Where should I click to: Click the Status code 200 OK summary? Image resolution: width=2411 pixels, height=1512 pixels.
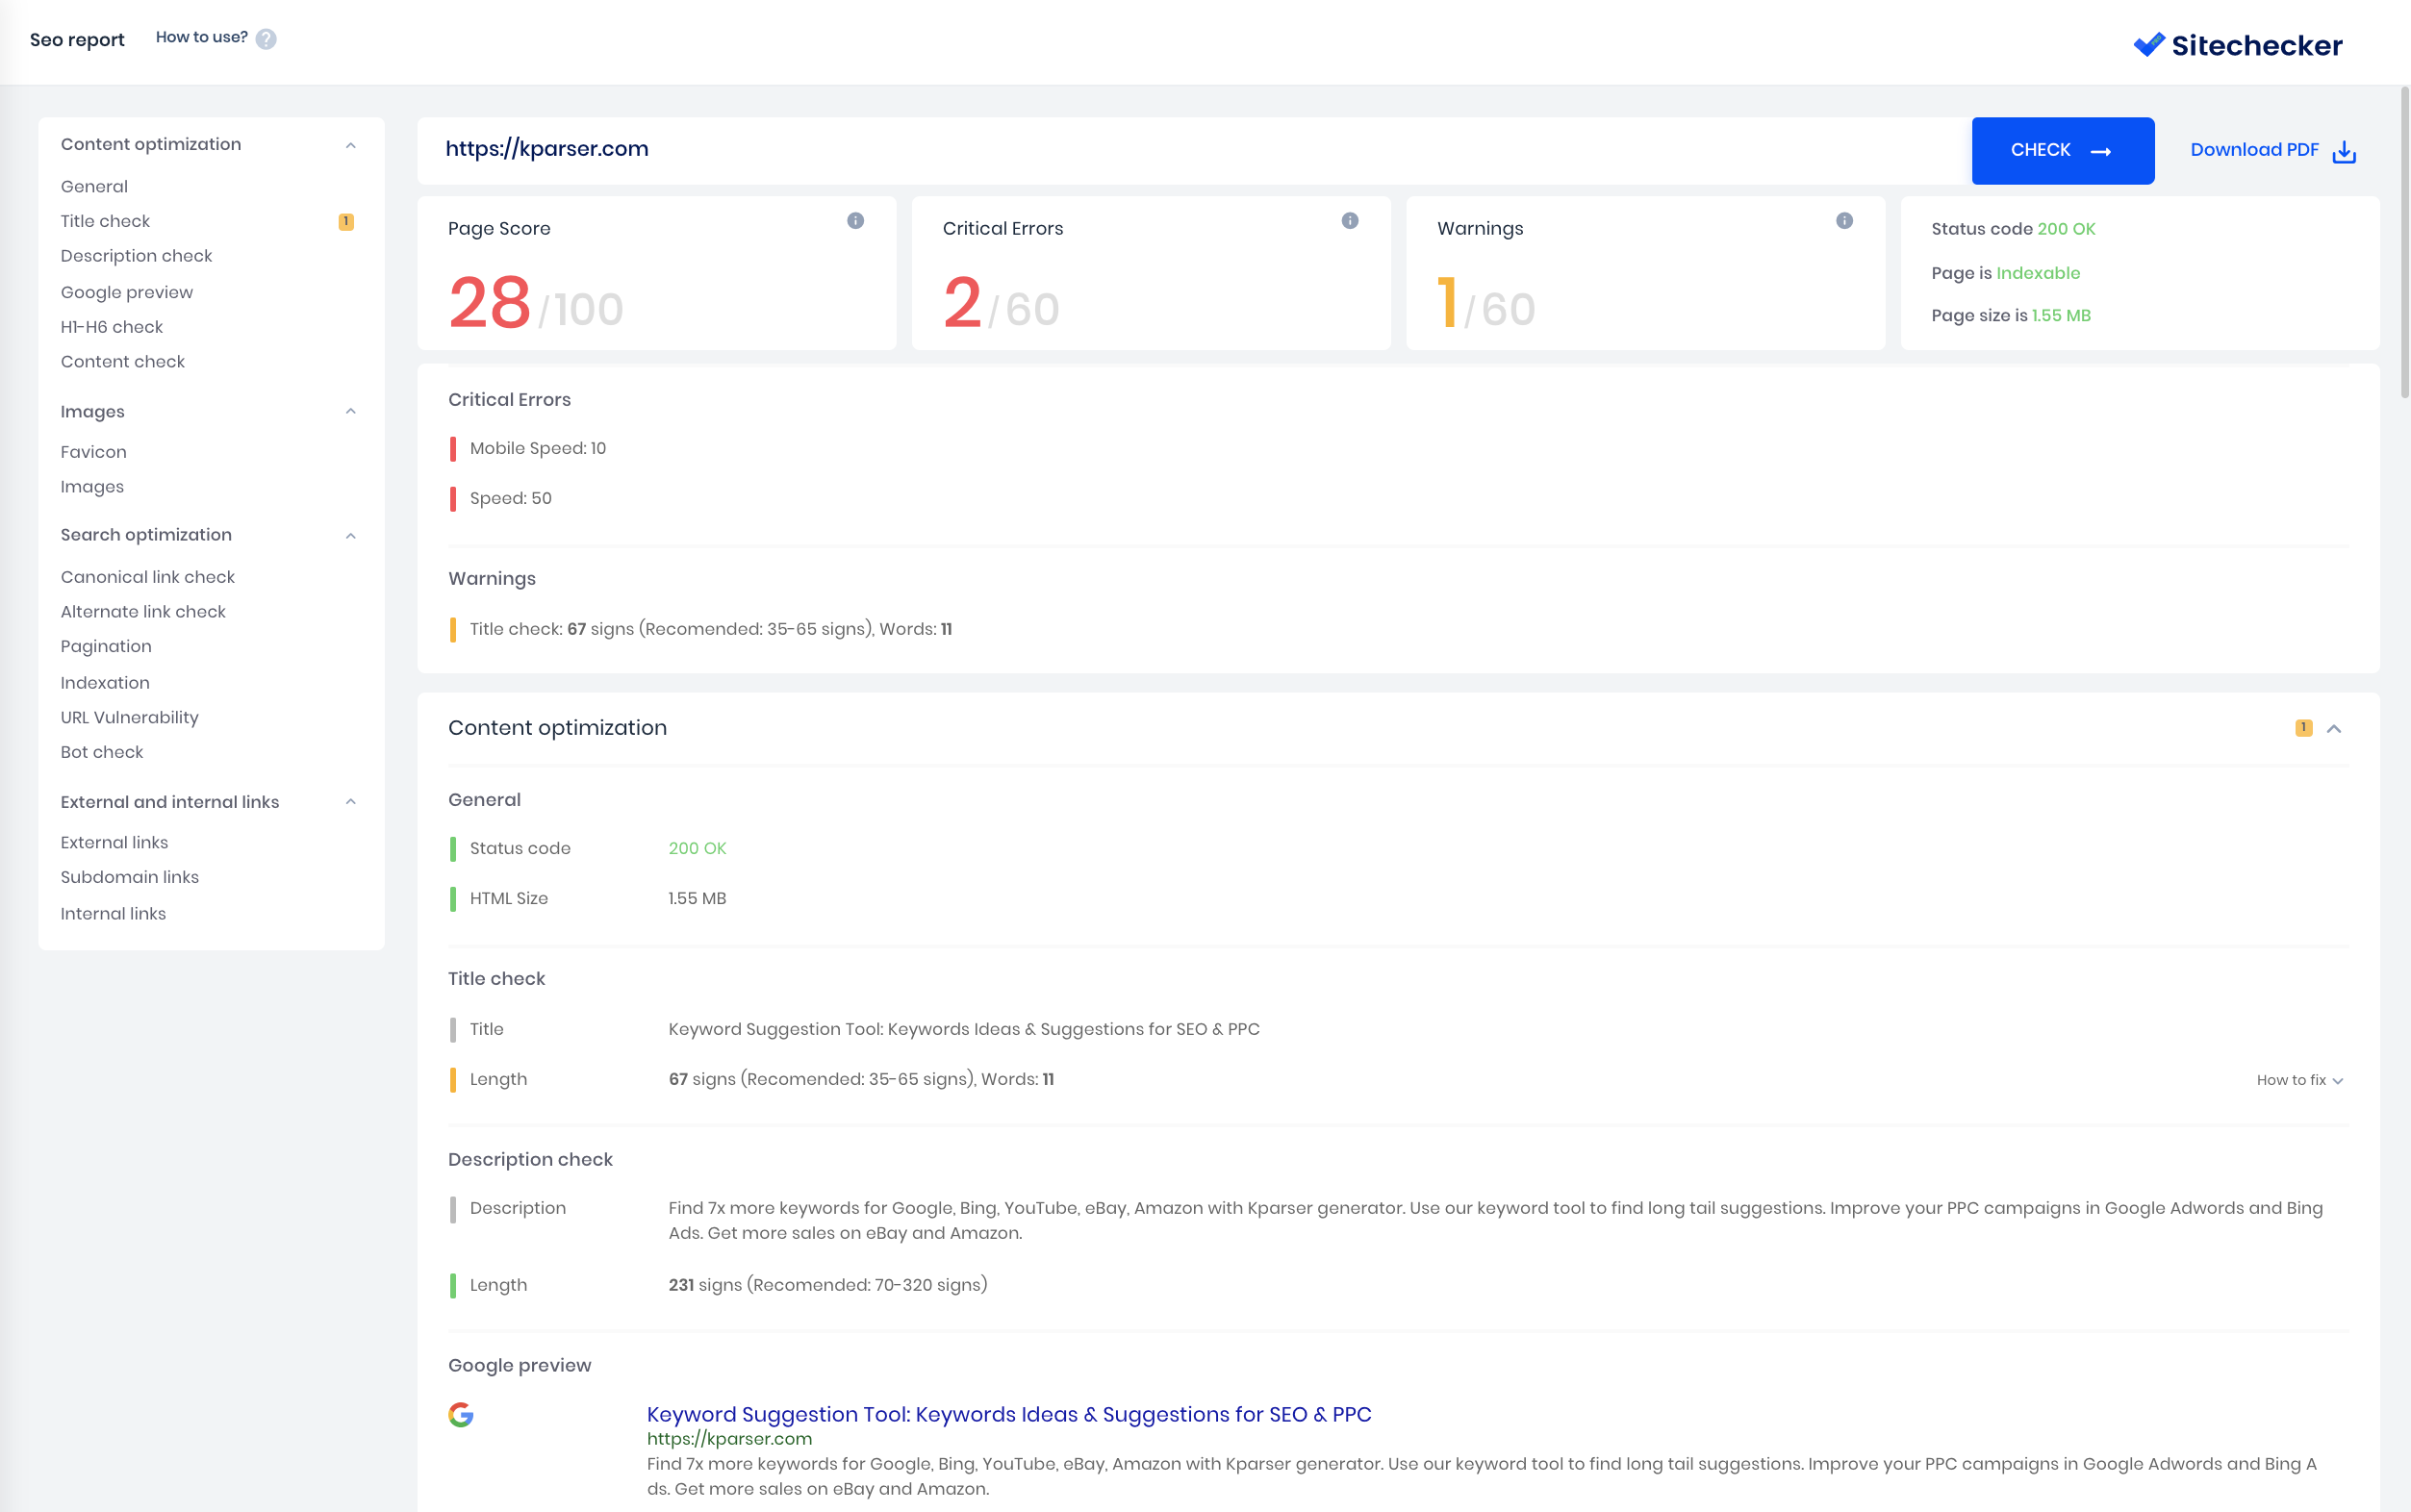(x=2013, y=229)
